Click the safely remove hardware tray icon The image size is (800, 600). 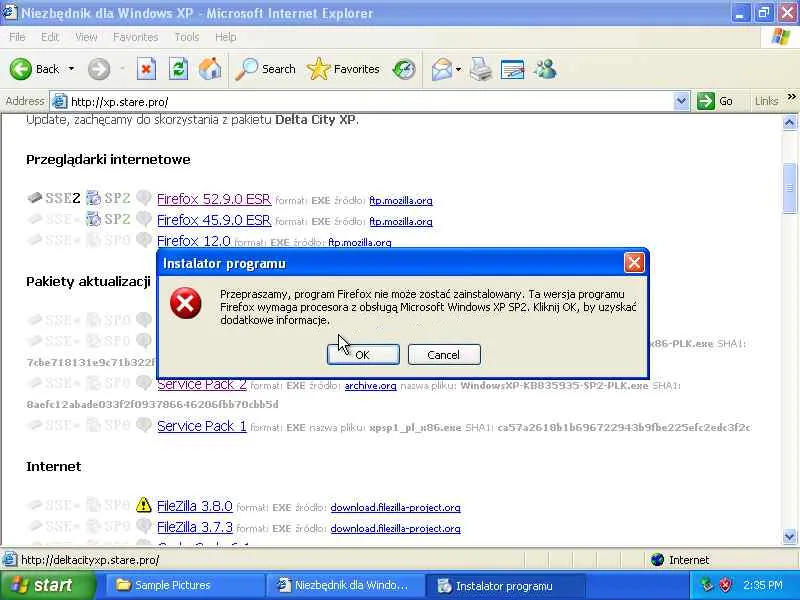(706, 585)
